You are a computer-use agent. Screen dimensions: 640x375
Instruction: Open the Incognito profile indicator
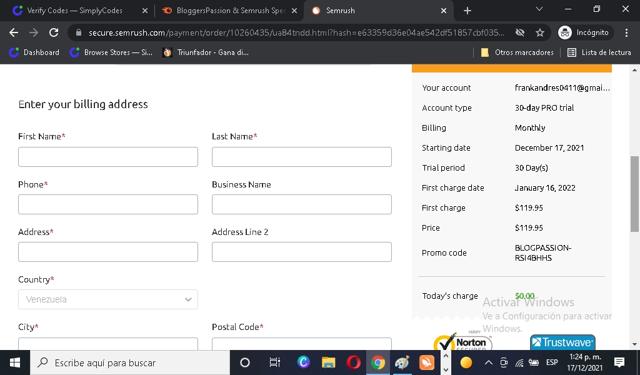[584, 33]
